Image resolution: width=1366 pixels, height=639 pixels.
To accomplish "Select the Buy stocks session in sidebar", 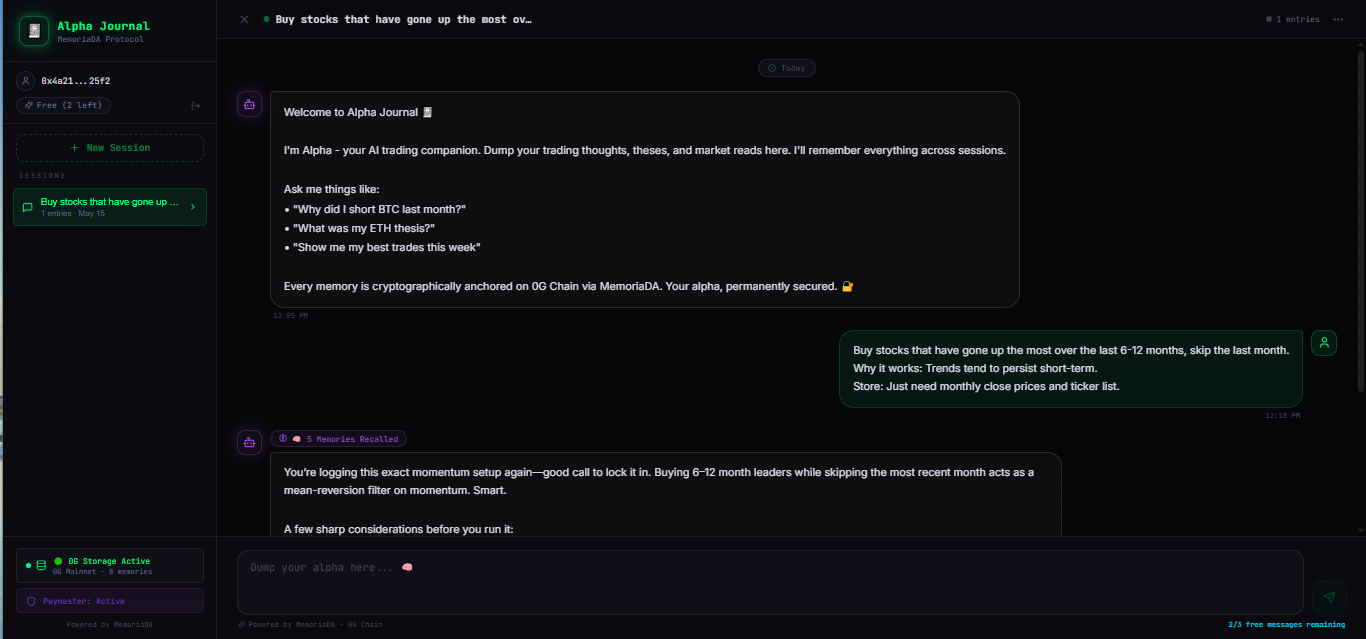I will [x=110, y=207].
